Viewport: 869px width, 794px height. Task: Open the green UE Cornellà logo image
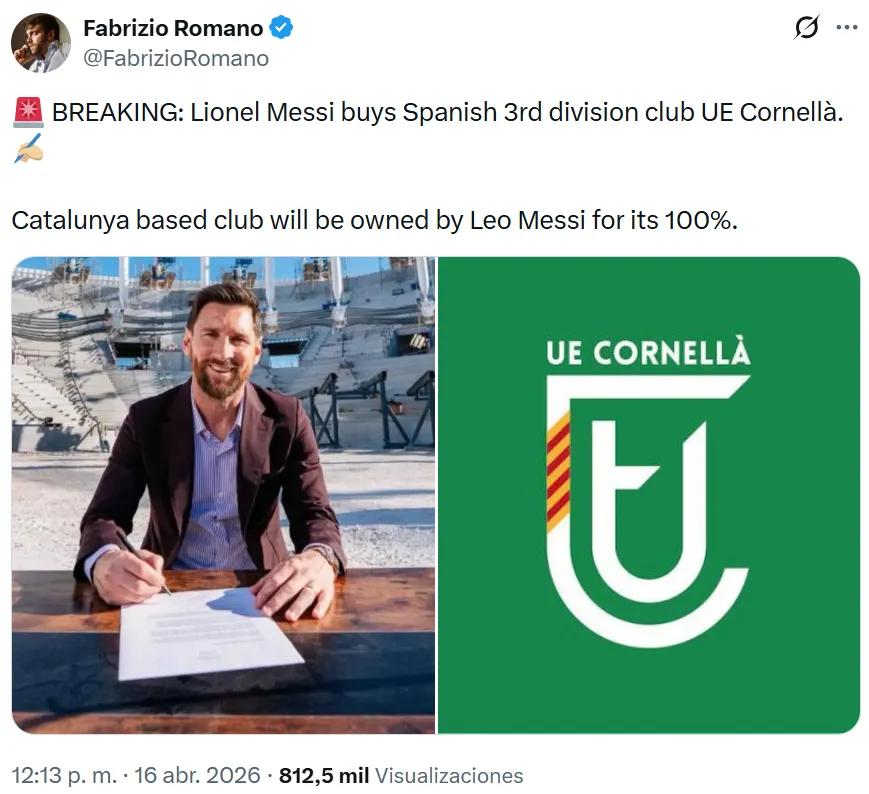[649, 495]
